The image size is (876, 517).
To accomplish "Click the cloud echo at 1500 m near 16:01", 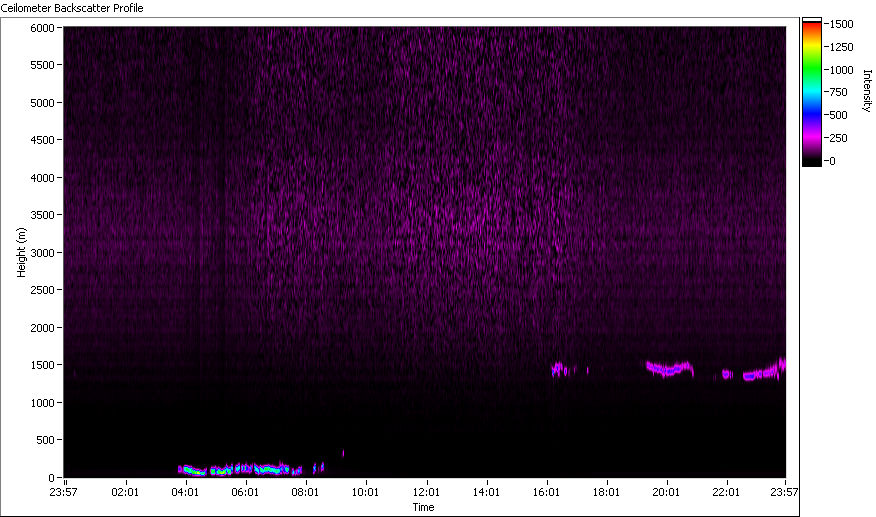I will (560, 369).
